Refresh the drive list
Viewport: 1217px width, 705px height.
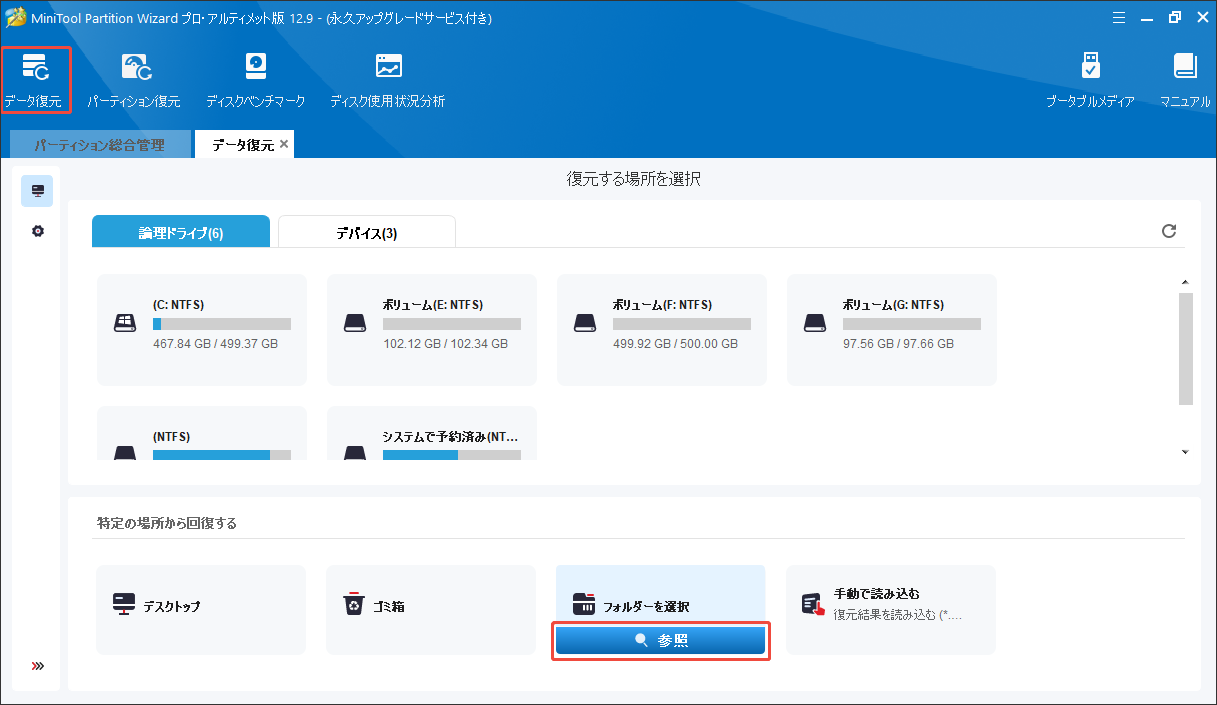tap(1168, 231)
